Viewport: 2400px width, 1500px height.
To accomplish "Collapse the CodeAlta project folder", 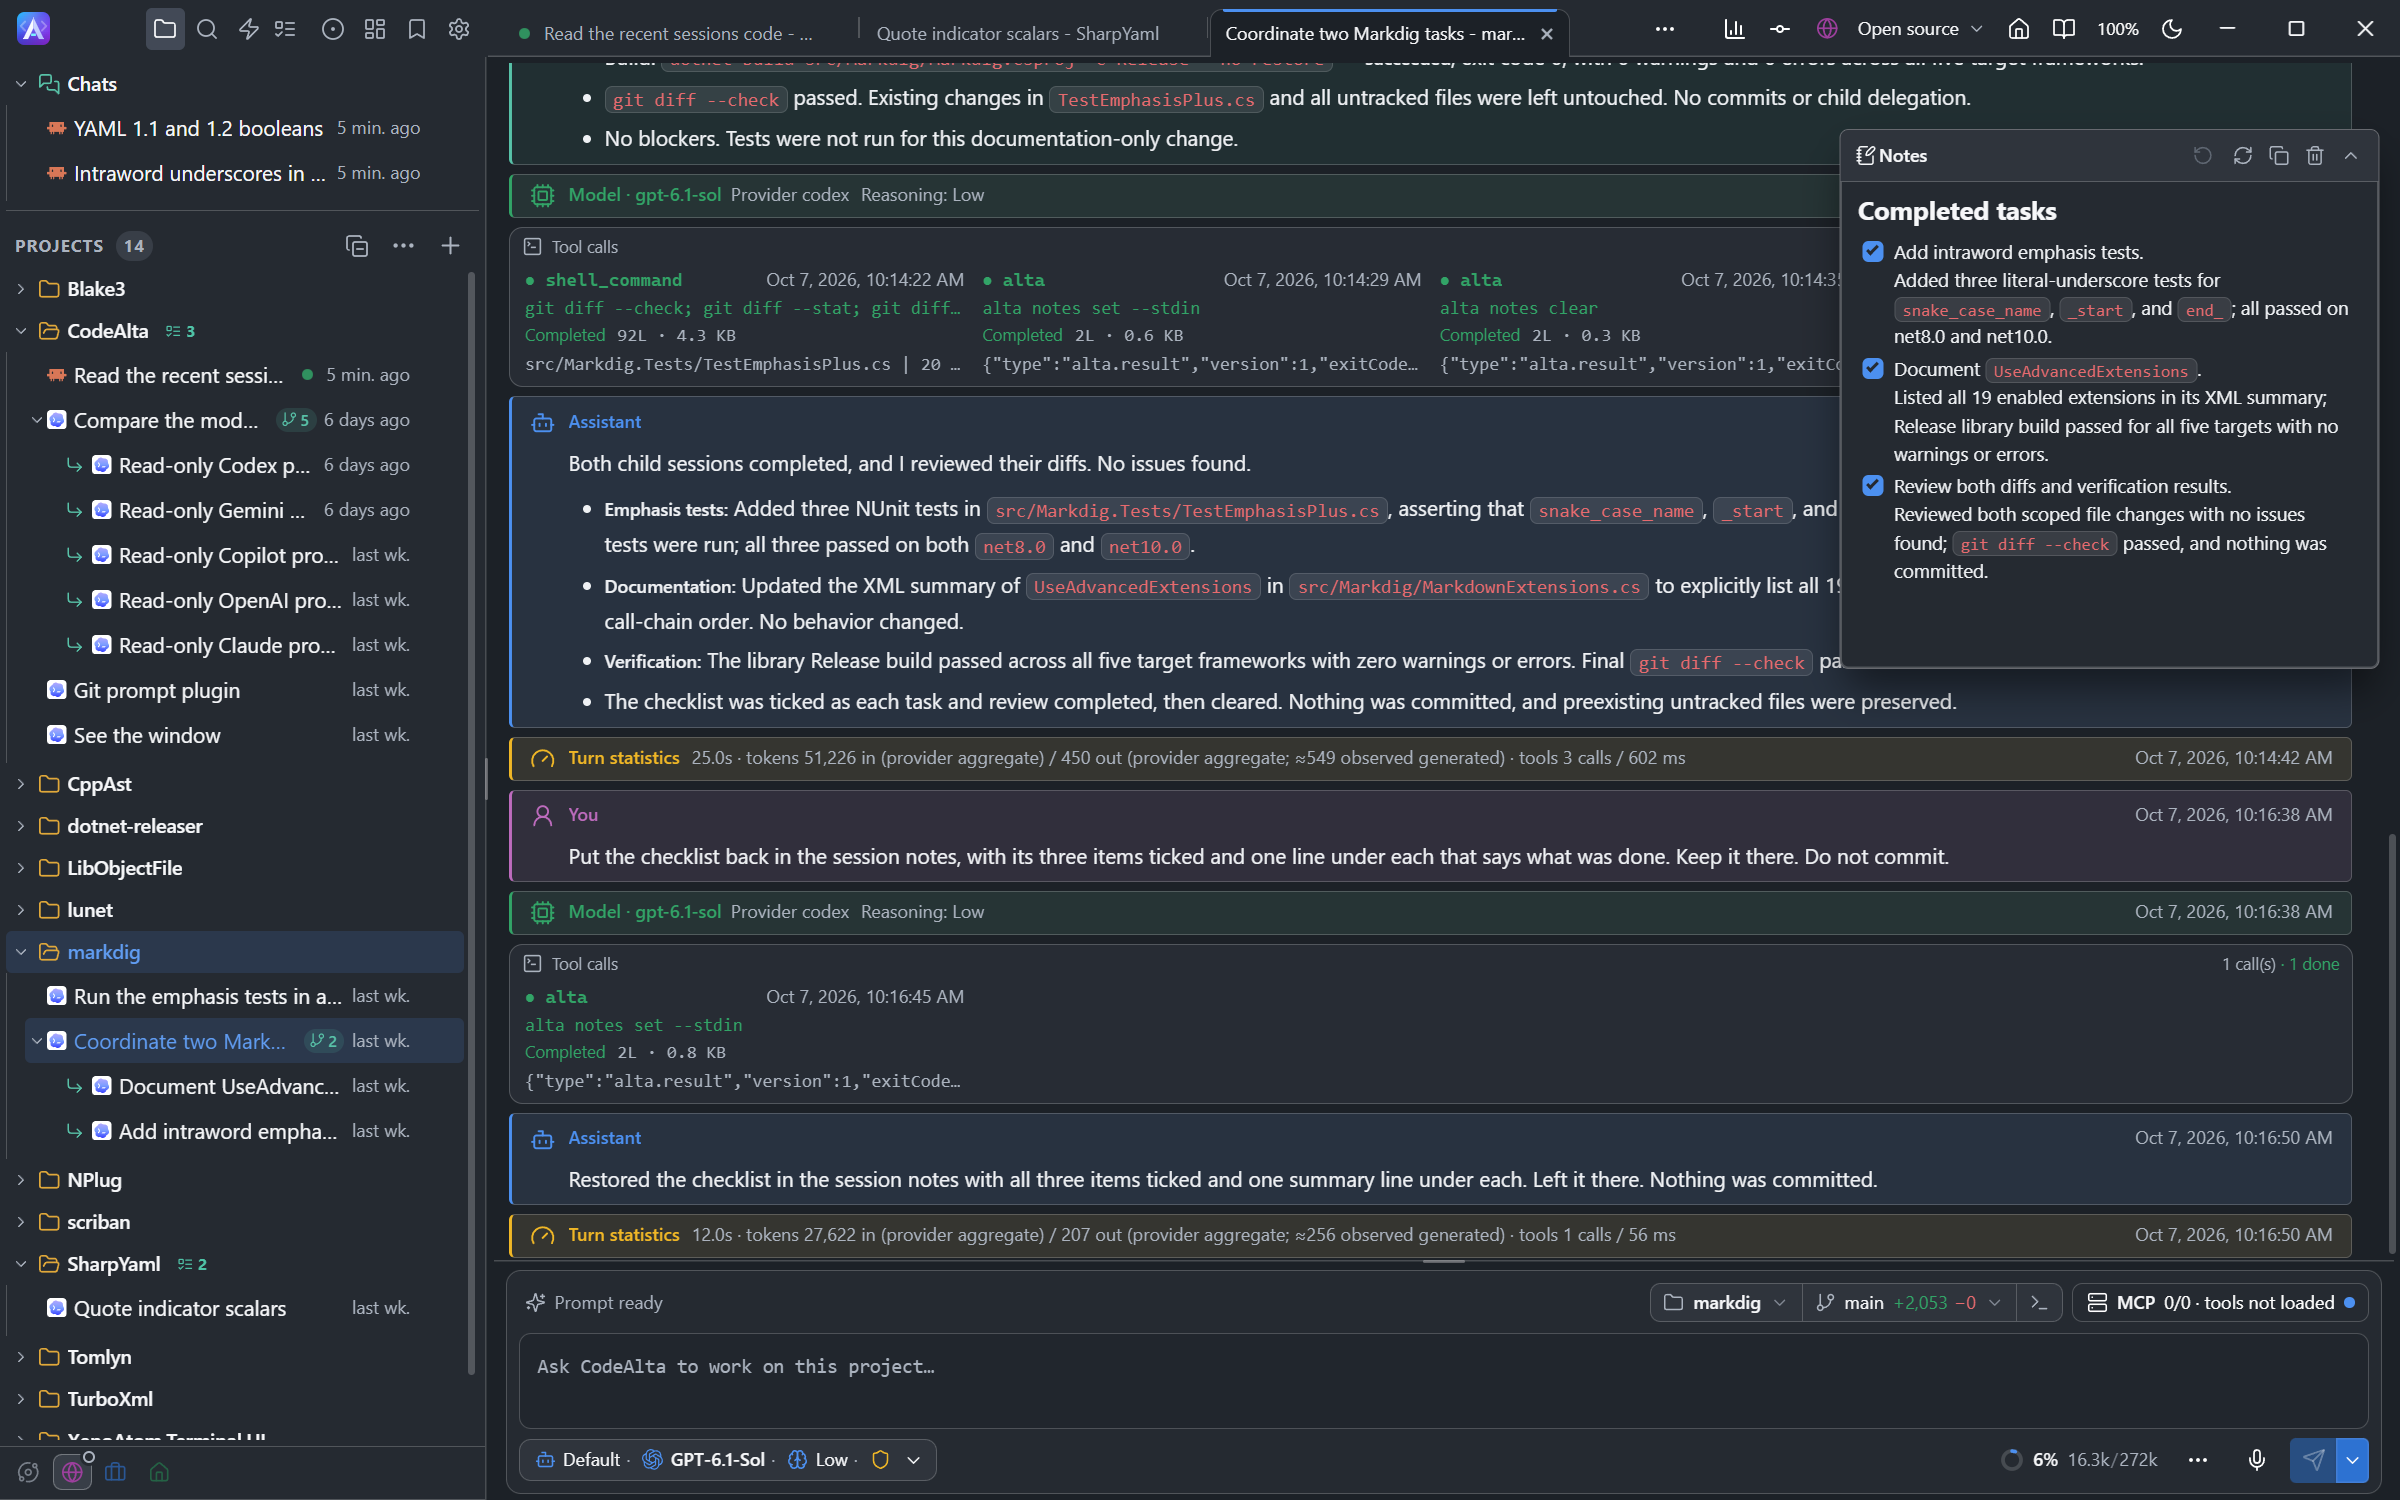I will pyautogui.click(x=21, y=331).
